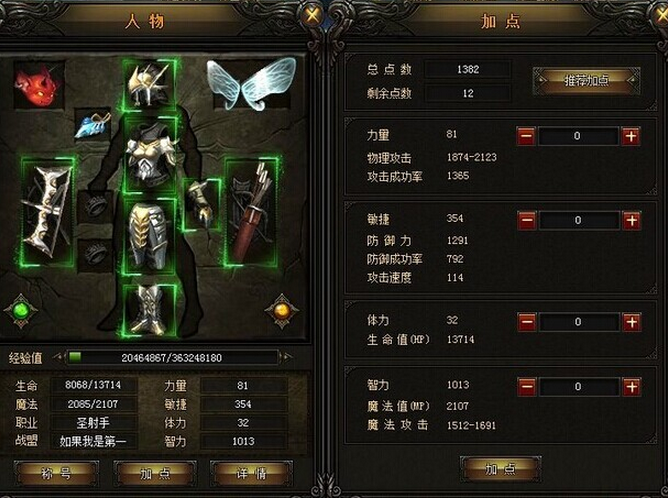Click the helmet equipment slot
The width and height of the screenshot is (668, 498).
pyautogui.click(x=149, y=86)
